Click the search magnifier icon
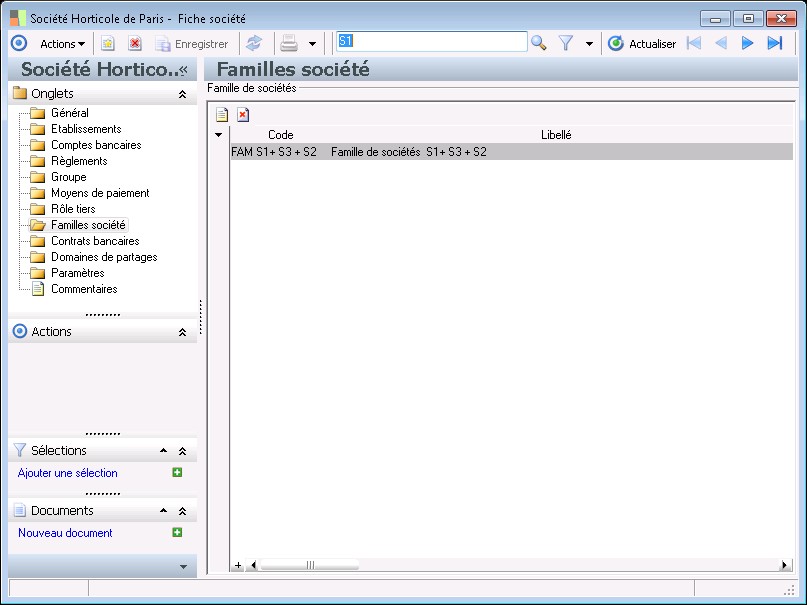 (x=539, y=43)
